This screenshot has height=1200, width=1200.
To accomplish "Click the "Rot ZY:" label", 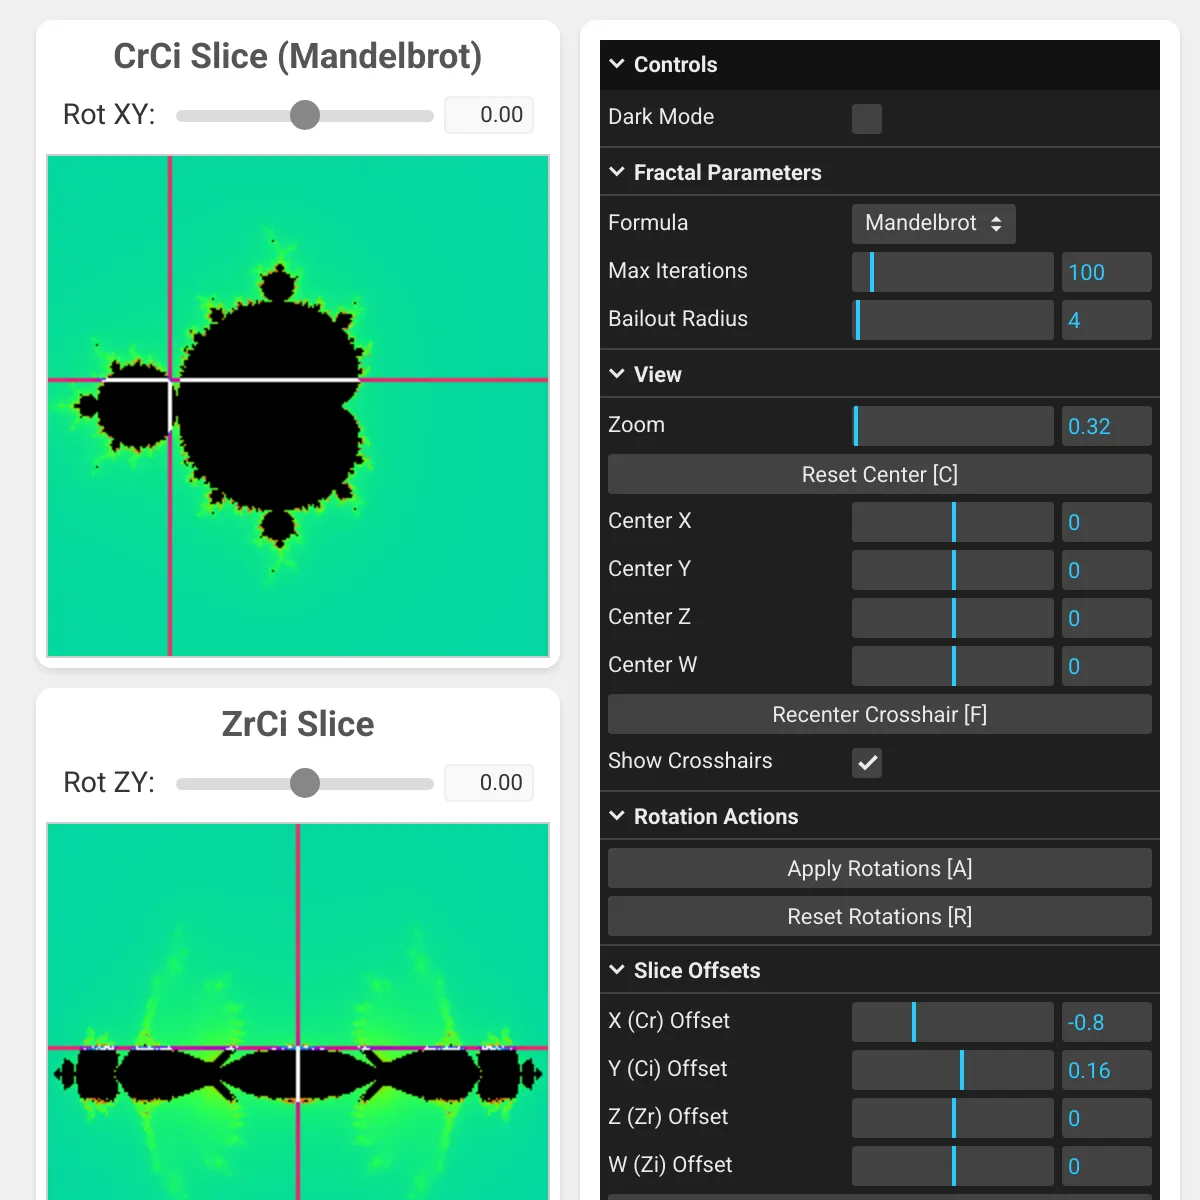I will 109,783.
